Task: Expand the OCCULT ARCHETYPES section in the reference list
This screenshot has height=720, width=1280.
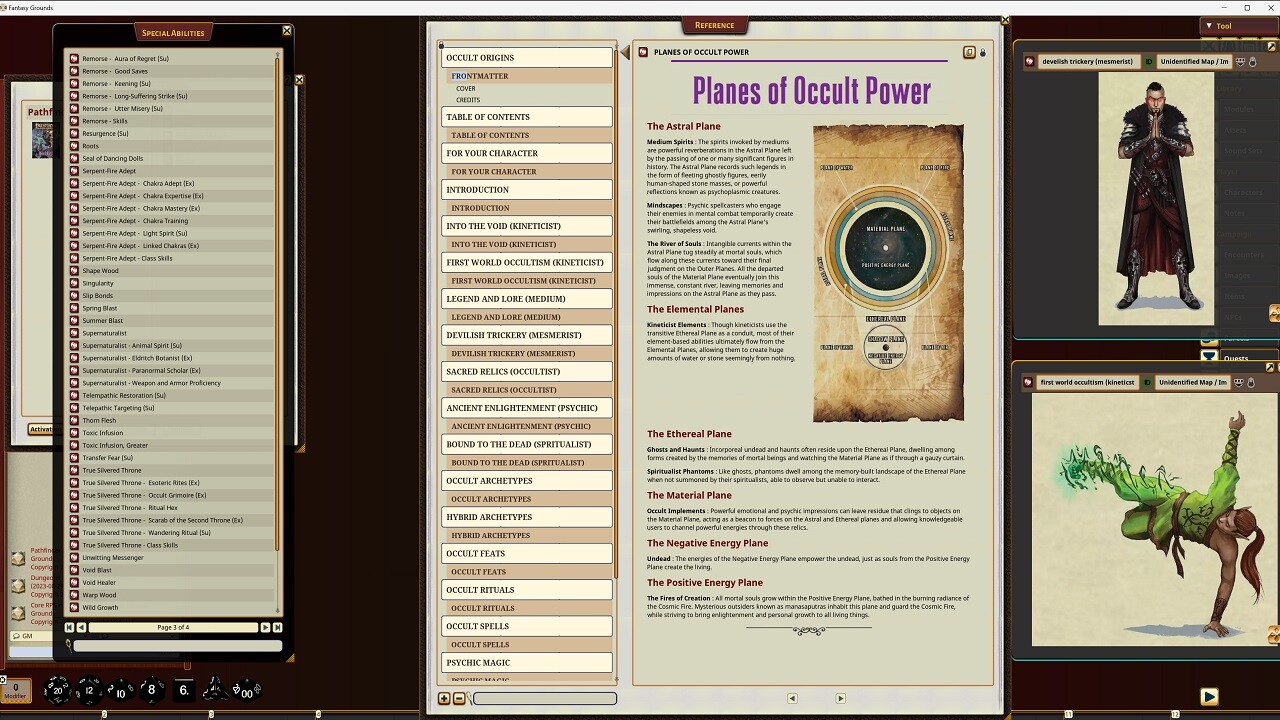Action: 527,479
